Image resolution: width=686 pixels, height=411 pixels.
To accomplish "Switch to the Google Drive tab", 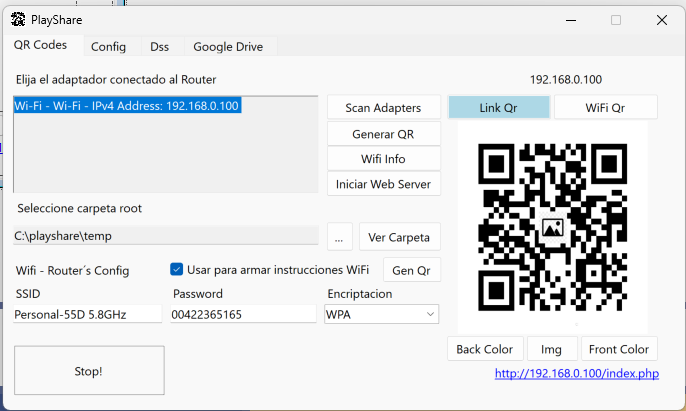I will click(228, 47).
